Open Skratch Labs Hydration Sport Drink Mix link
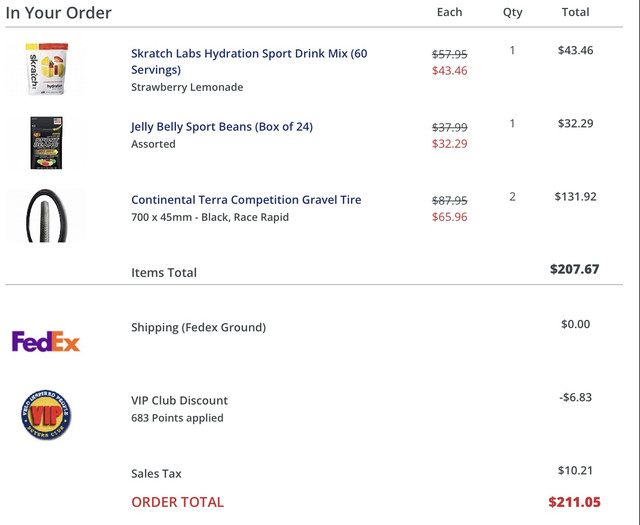Screen dimensions: 640x525 [x=249, y=61]
